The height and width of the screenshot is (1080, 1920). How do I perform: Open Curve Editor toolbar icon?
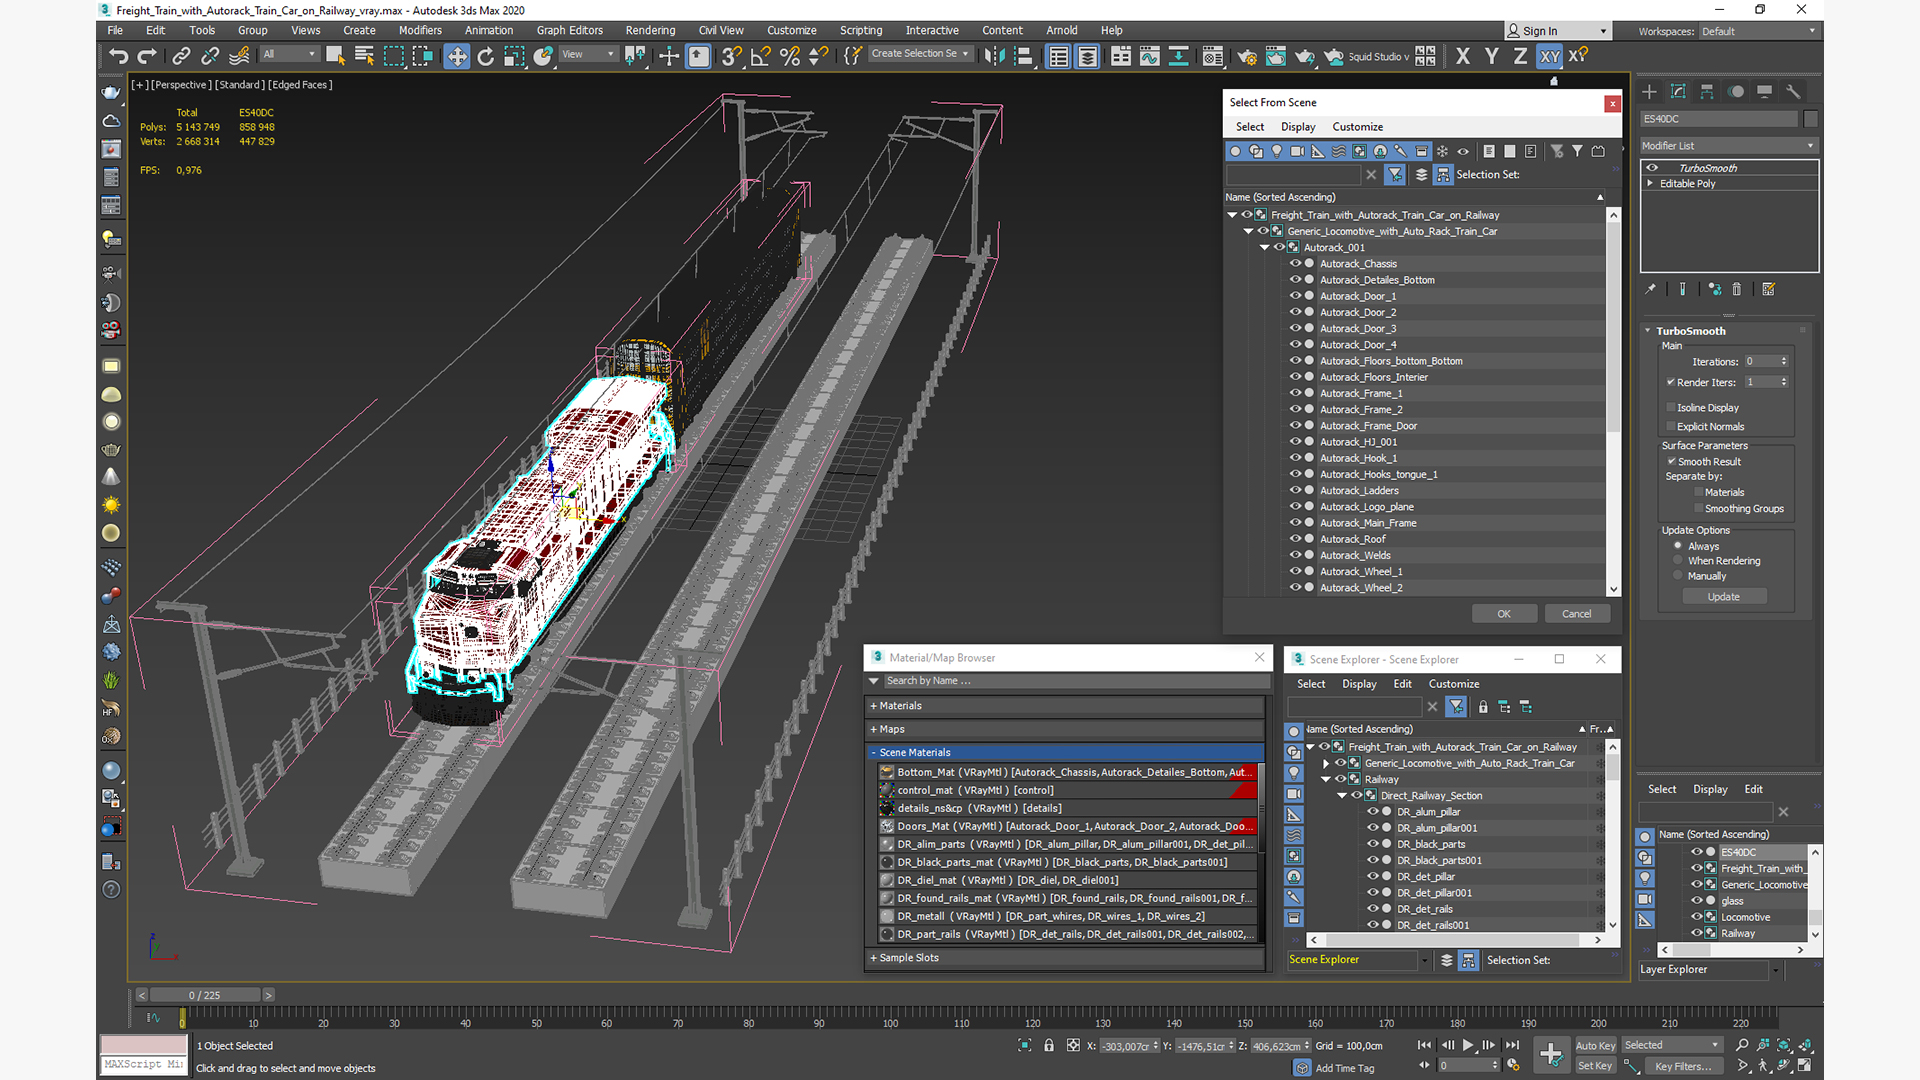pos(1149,56)
